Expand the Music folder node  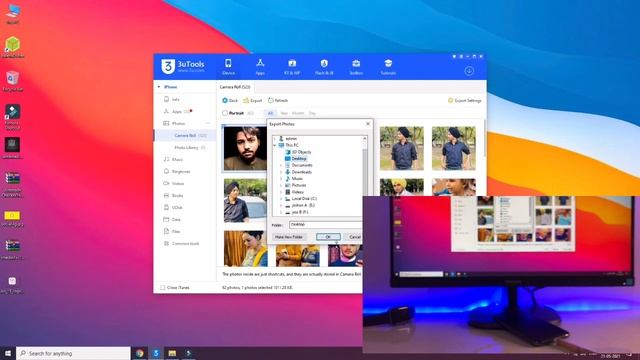pos(281,179)
